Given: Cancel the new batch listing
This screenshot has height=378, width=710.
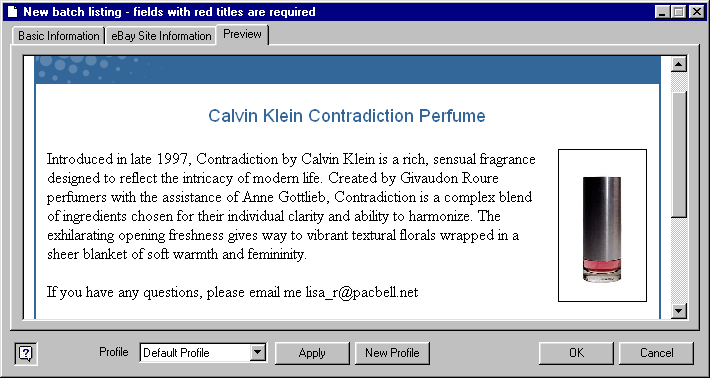Looking at the screenshot, I should tap(656, 353).
